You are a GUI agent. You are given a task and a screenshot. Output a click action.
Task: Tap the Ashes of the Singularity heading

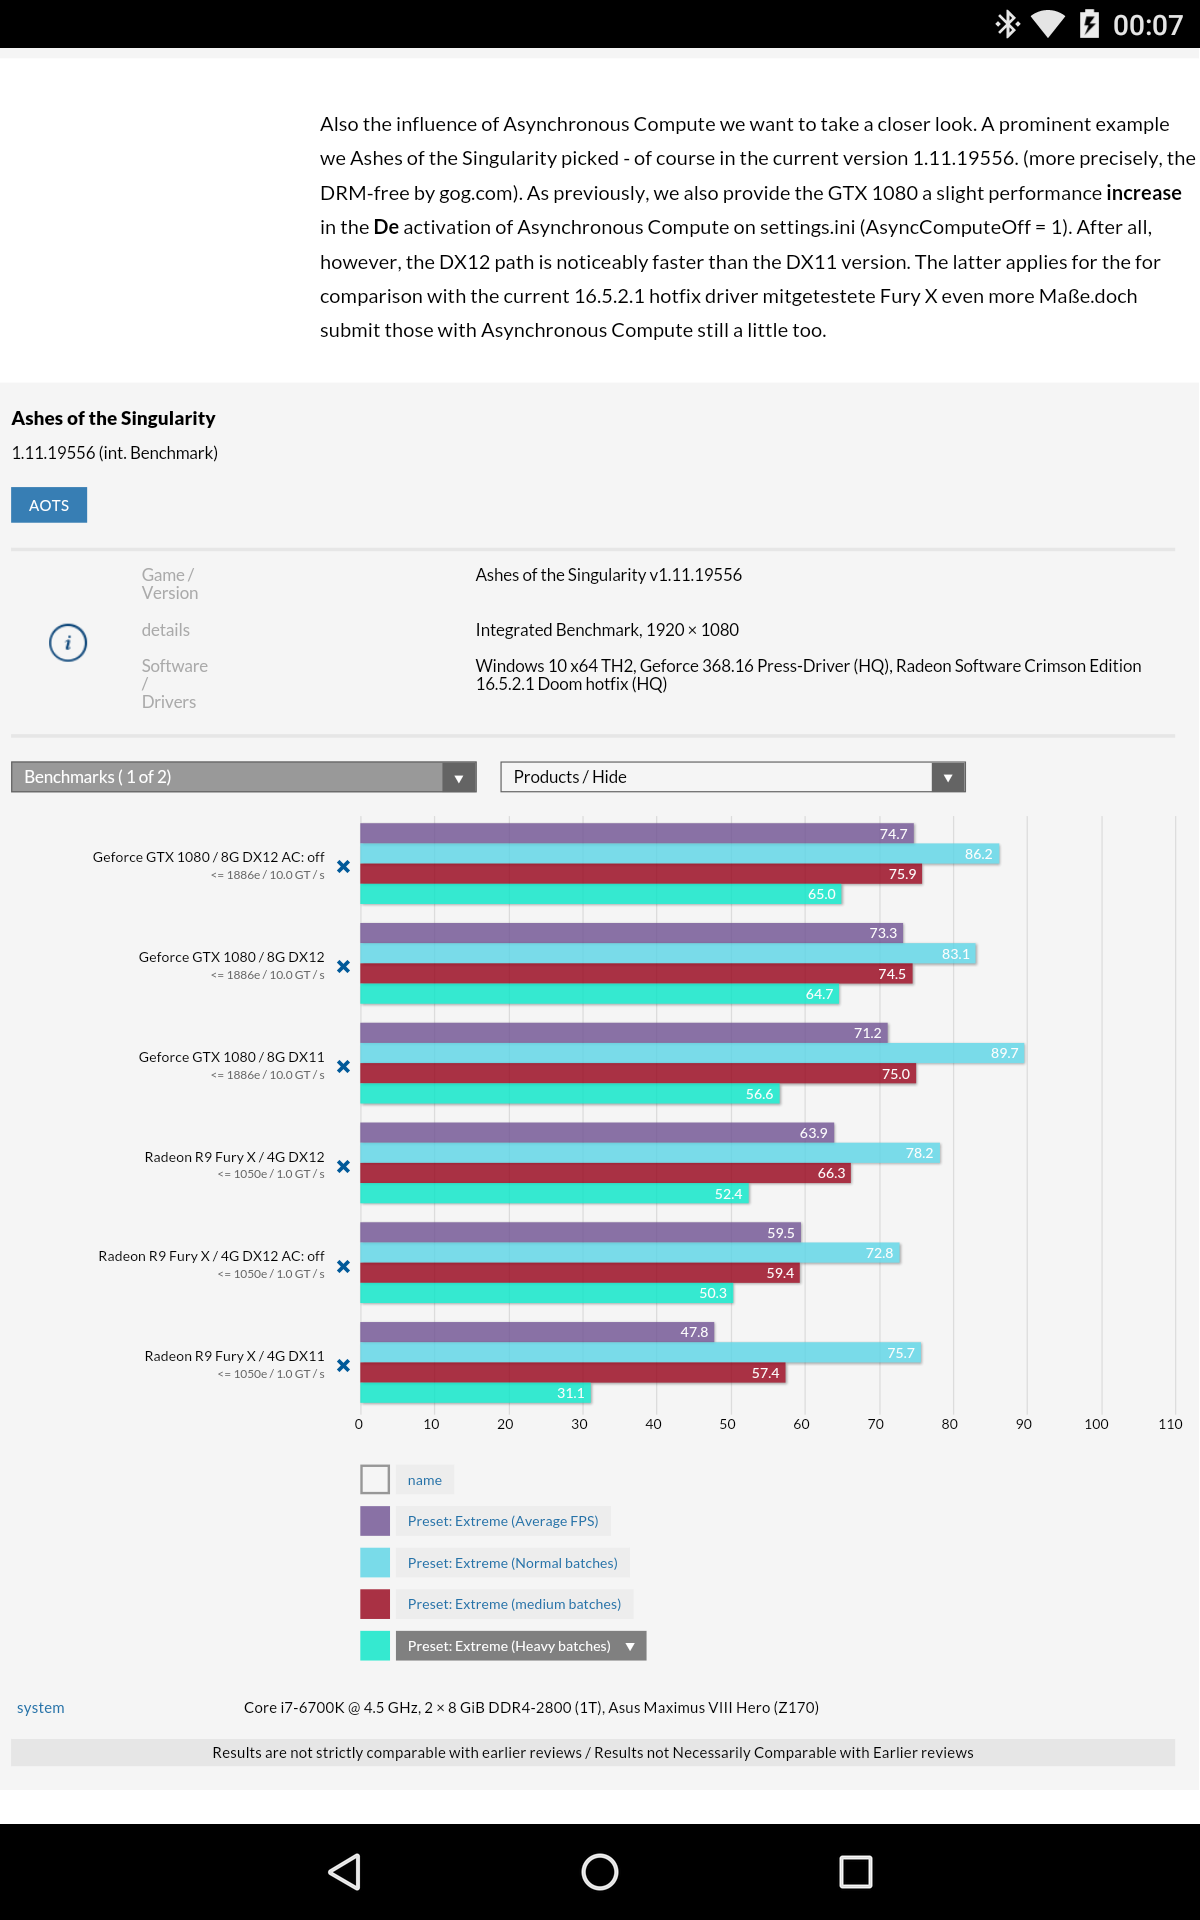(x=113, y=418)
